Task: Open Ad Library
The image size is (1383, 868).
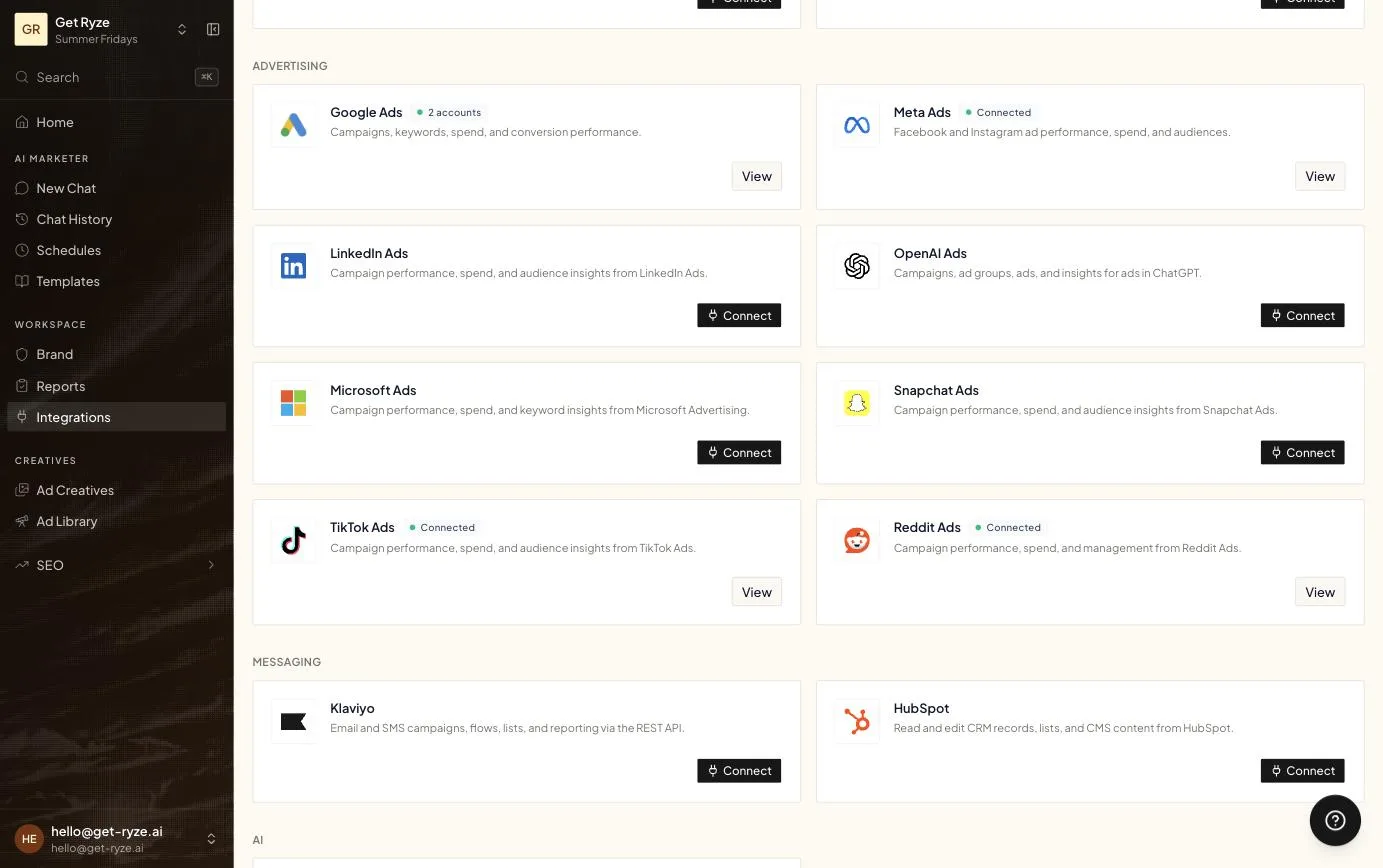Action: (116, 521)
